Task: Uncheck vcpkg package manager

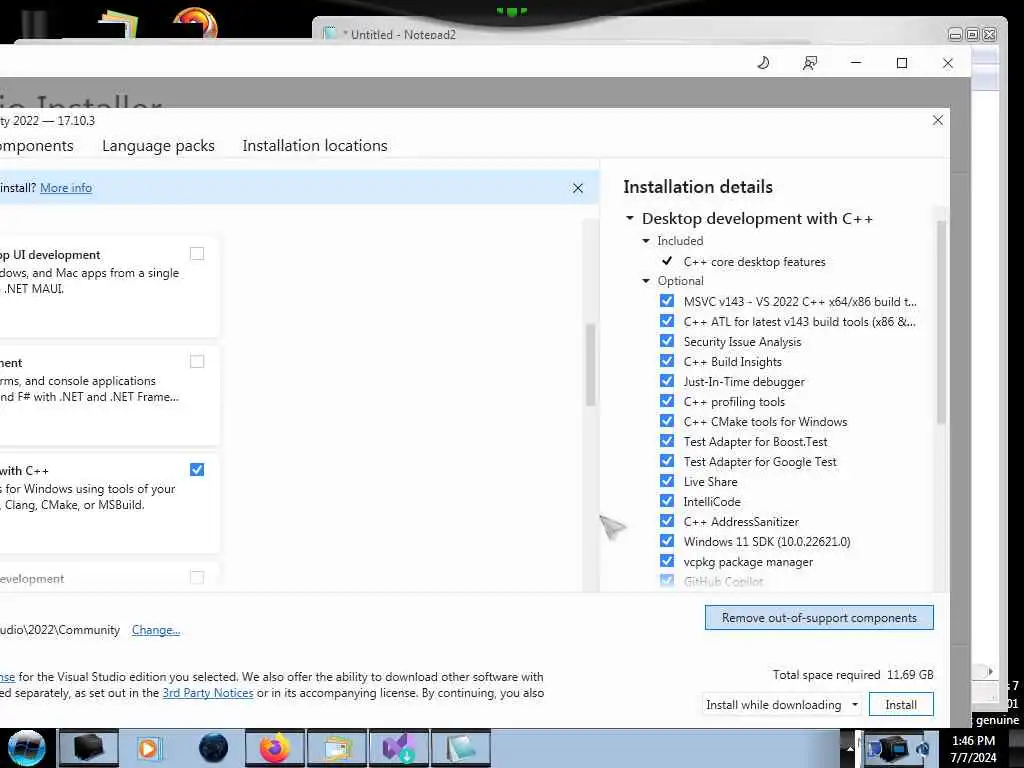Action: [x=667, y=561]
